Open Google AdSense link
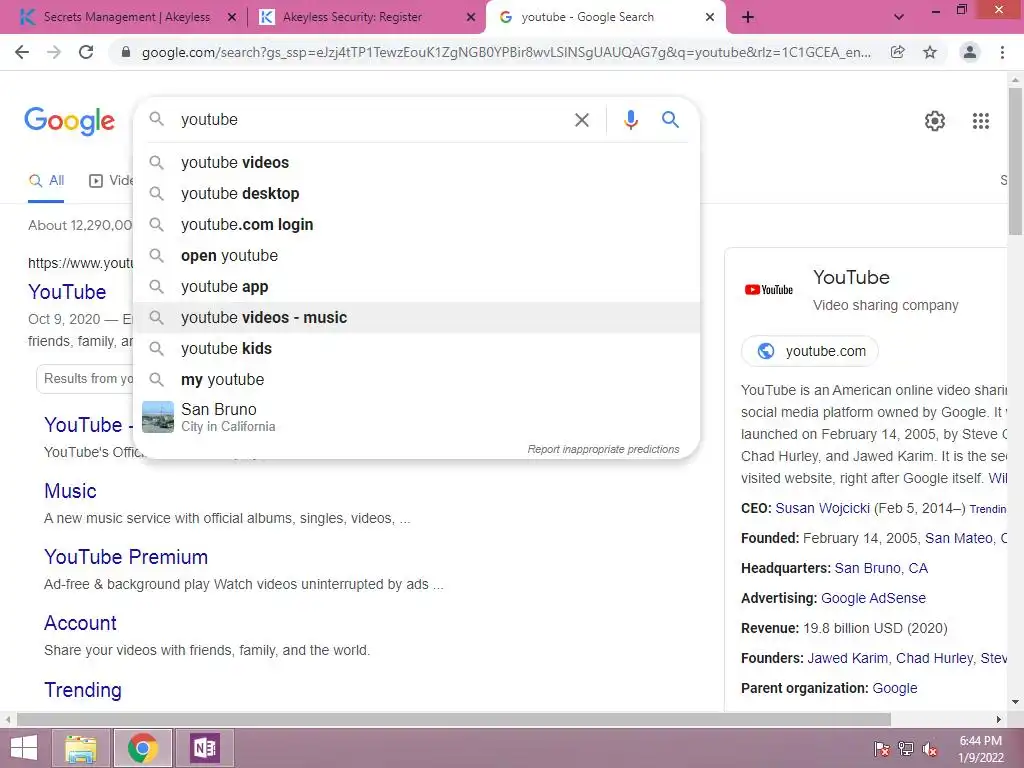1024x768 pixels. (x=873, y=599)
